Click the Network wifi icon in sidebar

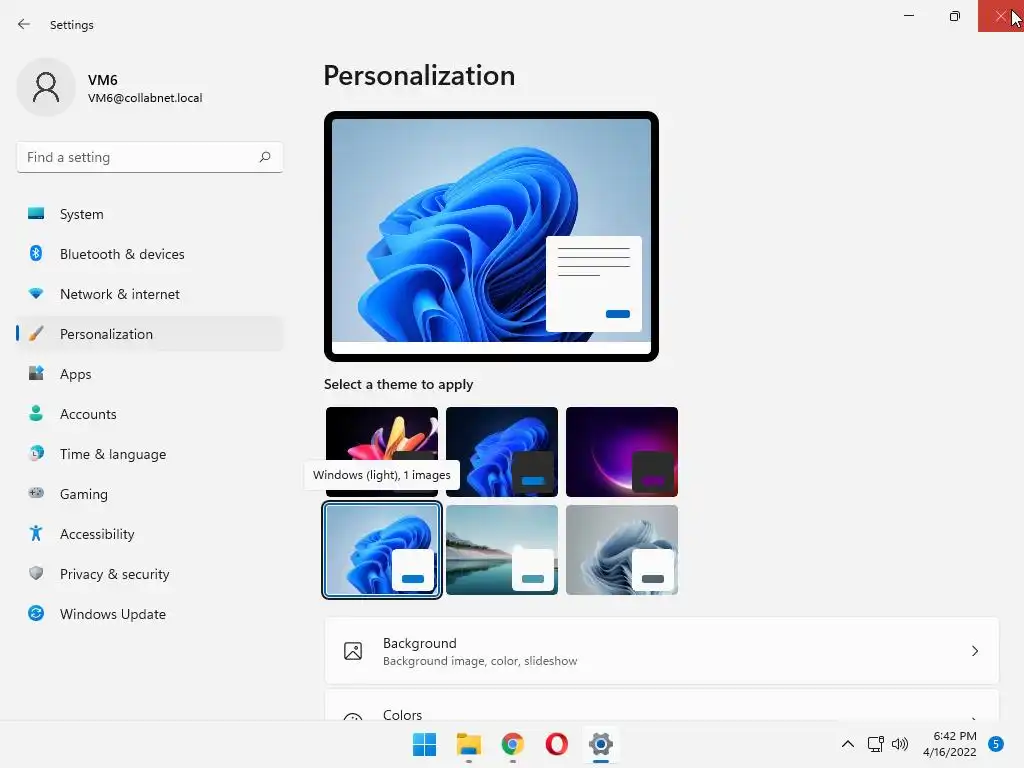pos(36,294)
